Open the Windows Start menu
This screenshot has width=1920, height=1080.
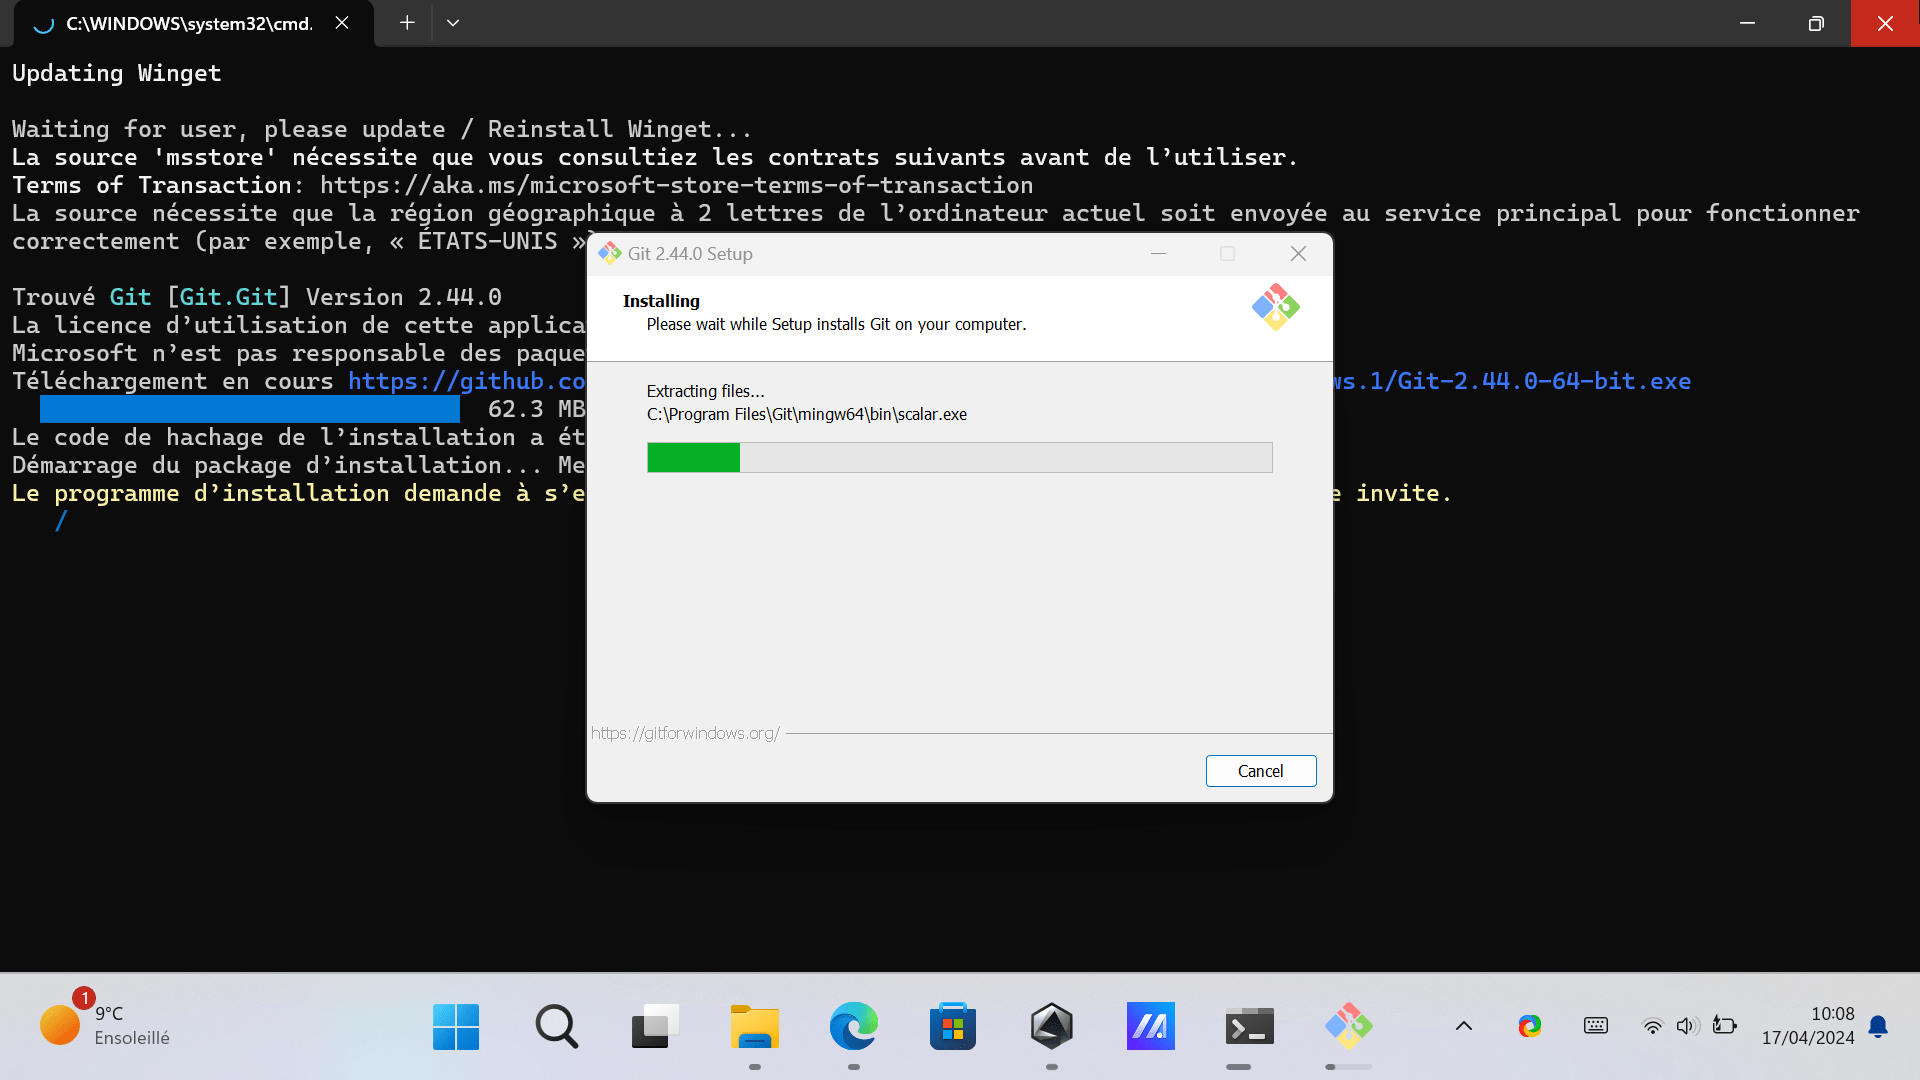pos(456,1027)
